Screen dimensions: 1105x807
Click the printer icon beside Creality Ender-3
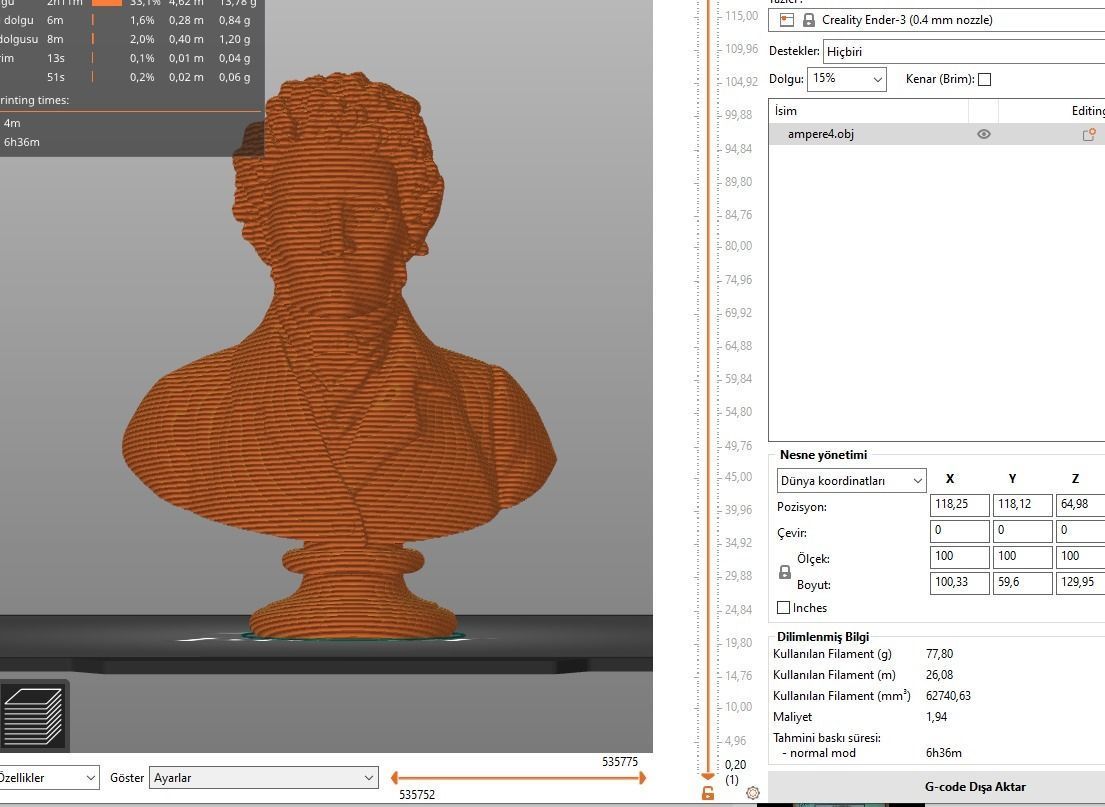pos(786,20)
